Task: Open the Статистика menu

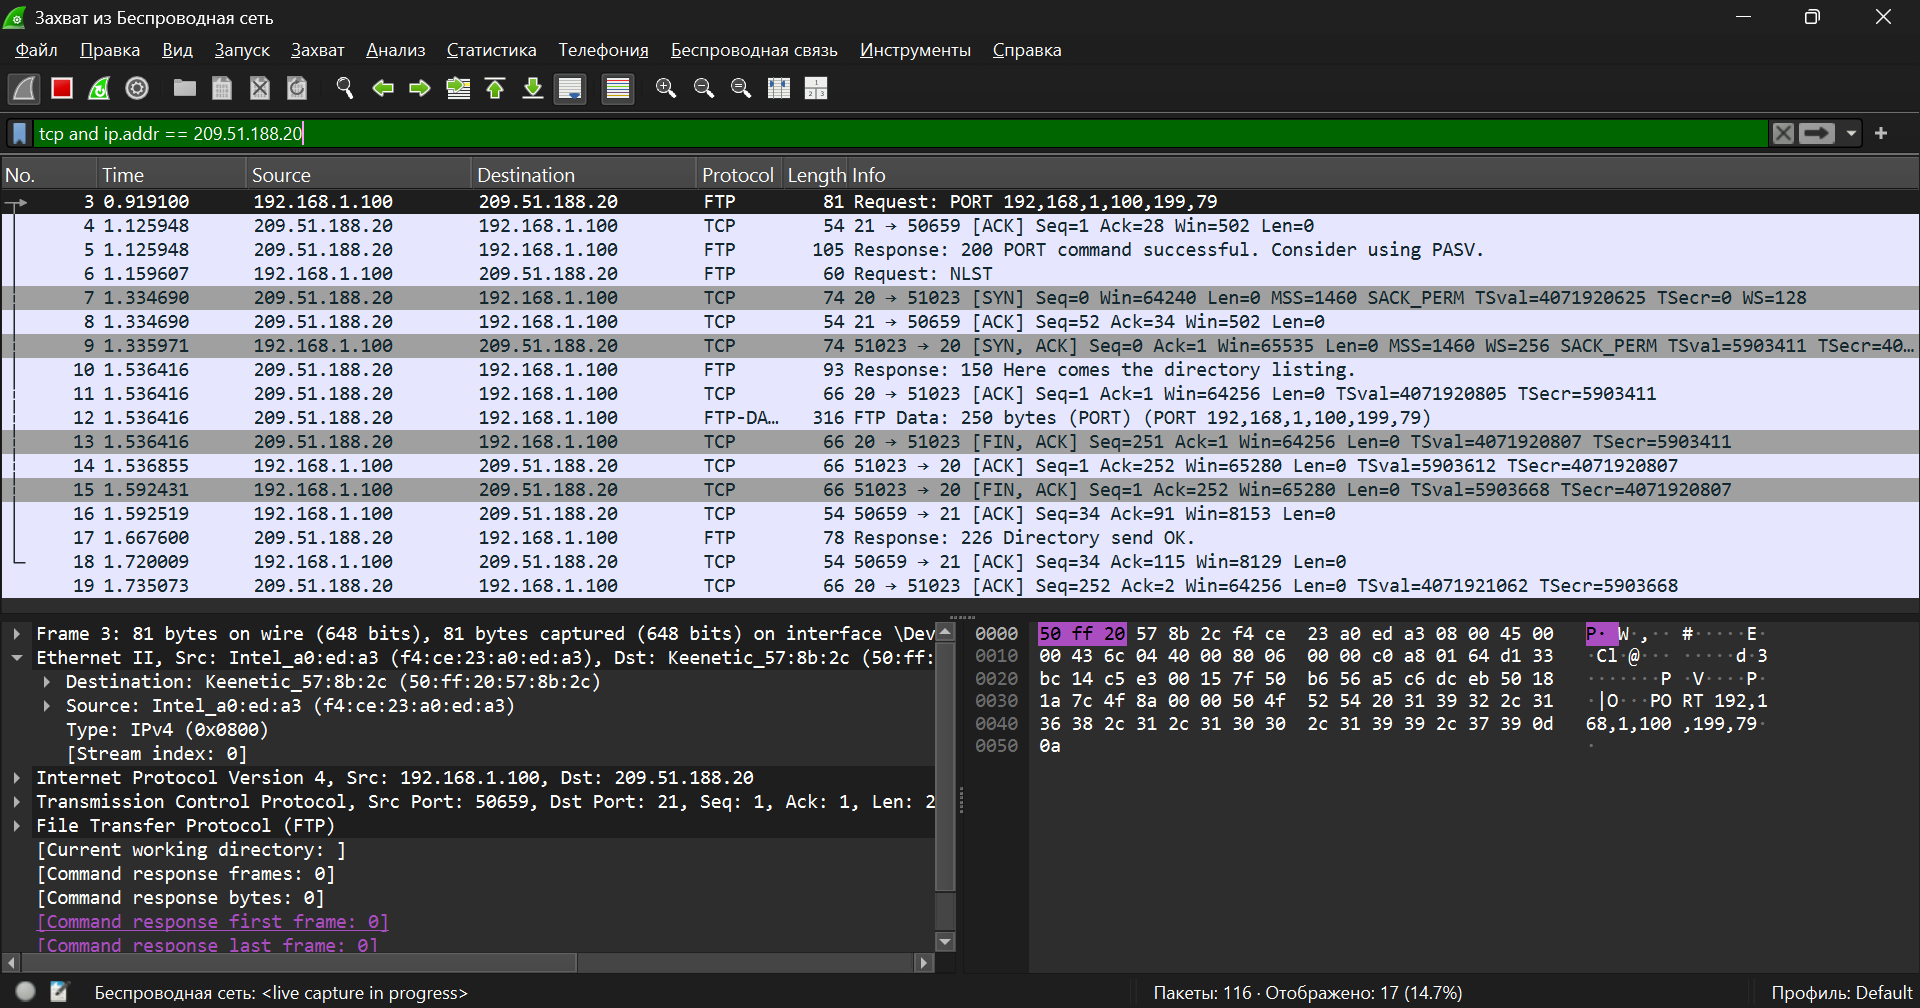Action: coord(491,50)
